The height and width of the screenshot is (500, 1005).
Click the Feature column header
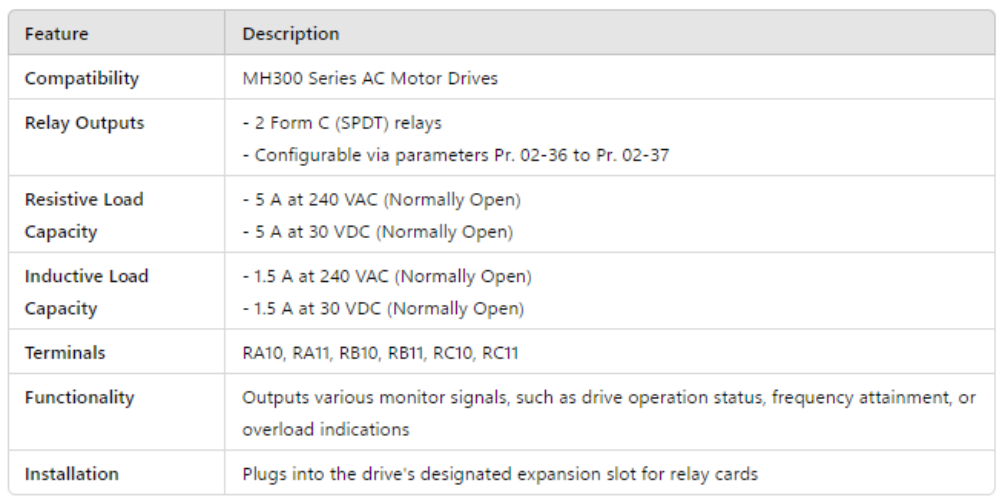[56, 34]
